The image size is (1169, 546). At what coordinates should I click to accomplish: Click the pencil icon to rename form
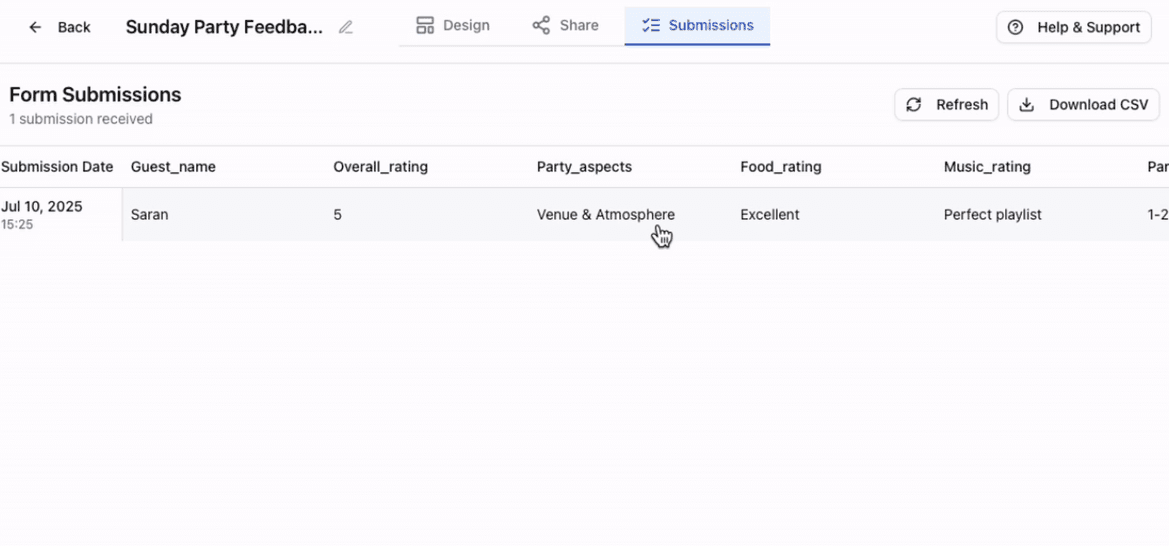pyautogui.click(x=346, y=27)
